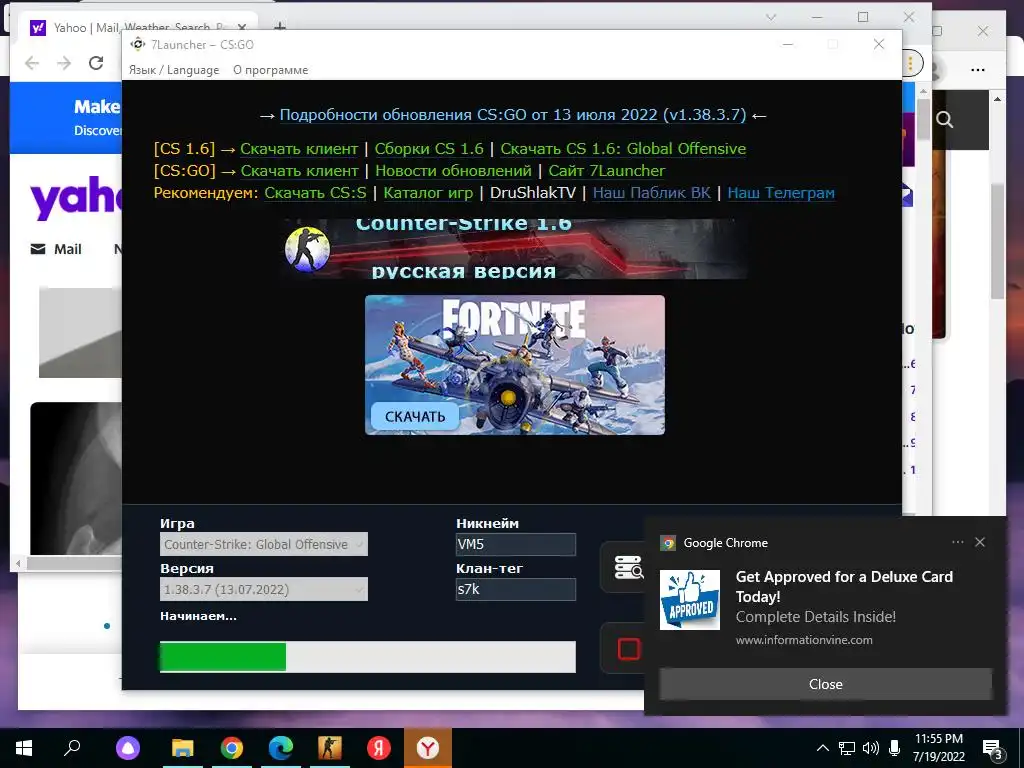Click CS:GO Скачать клиент link
Image resolution: width=1024 pixels, height=768 pixels.
[300, 171]
